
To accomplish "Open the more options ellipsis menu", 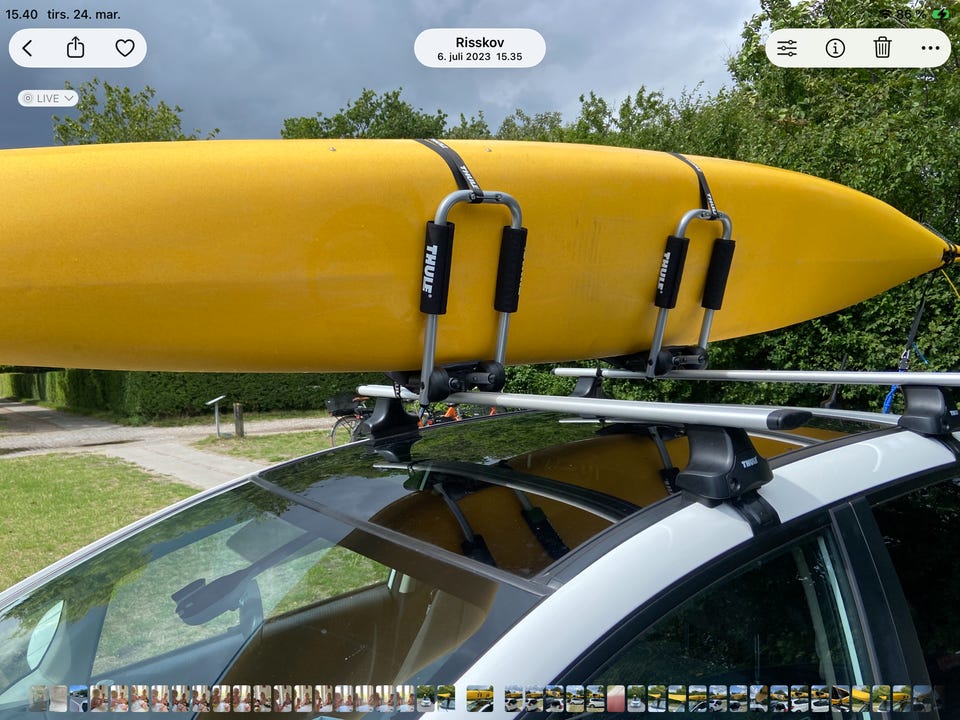I will [x=930, y=48].
